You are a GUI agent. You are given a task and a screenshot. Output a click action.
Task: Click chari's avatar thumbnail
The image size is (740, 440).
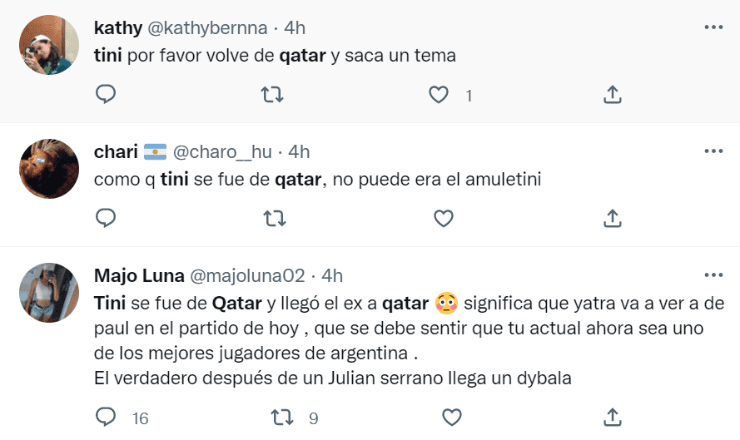coord(49,169)
